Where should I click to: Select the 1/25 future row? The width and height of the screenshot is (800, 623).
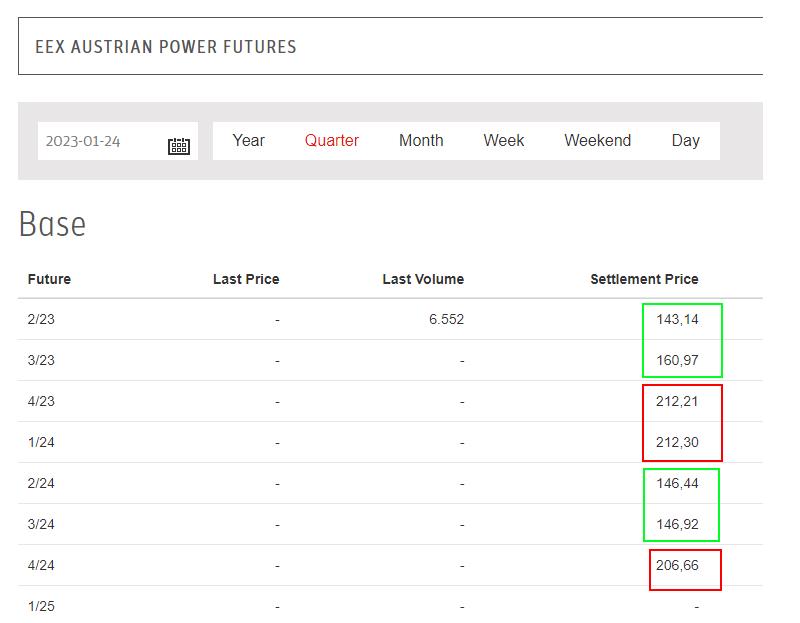(x=390, y=606)
